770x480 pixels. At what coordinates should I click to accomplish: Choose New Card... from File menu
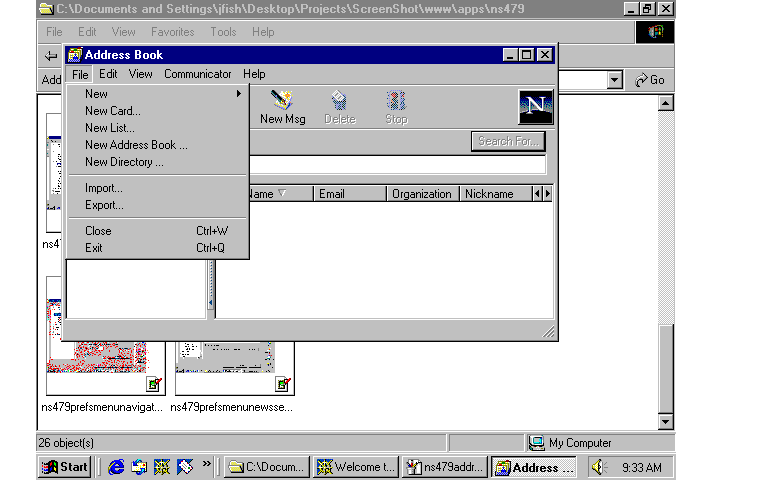pos(158,111)
